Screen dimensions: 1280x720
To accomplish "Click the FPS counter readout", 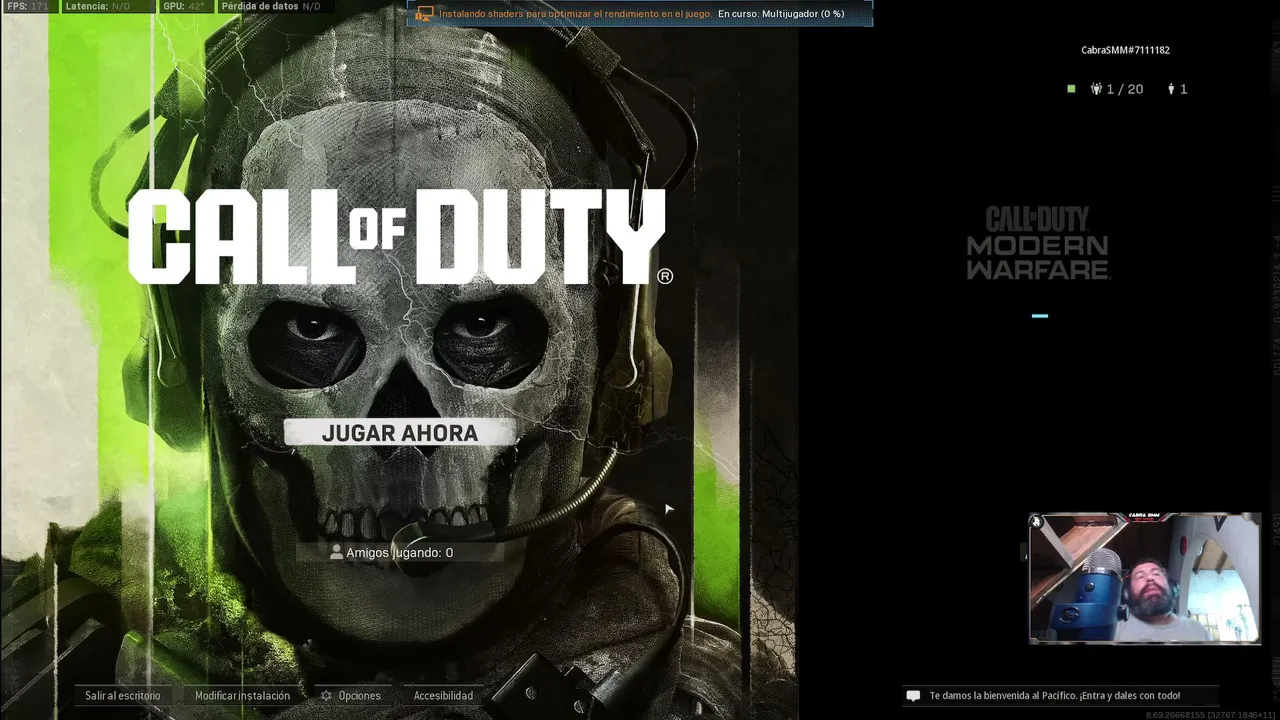I will 28,6.
